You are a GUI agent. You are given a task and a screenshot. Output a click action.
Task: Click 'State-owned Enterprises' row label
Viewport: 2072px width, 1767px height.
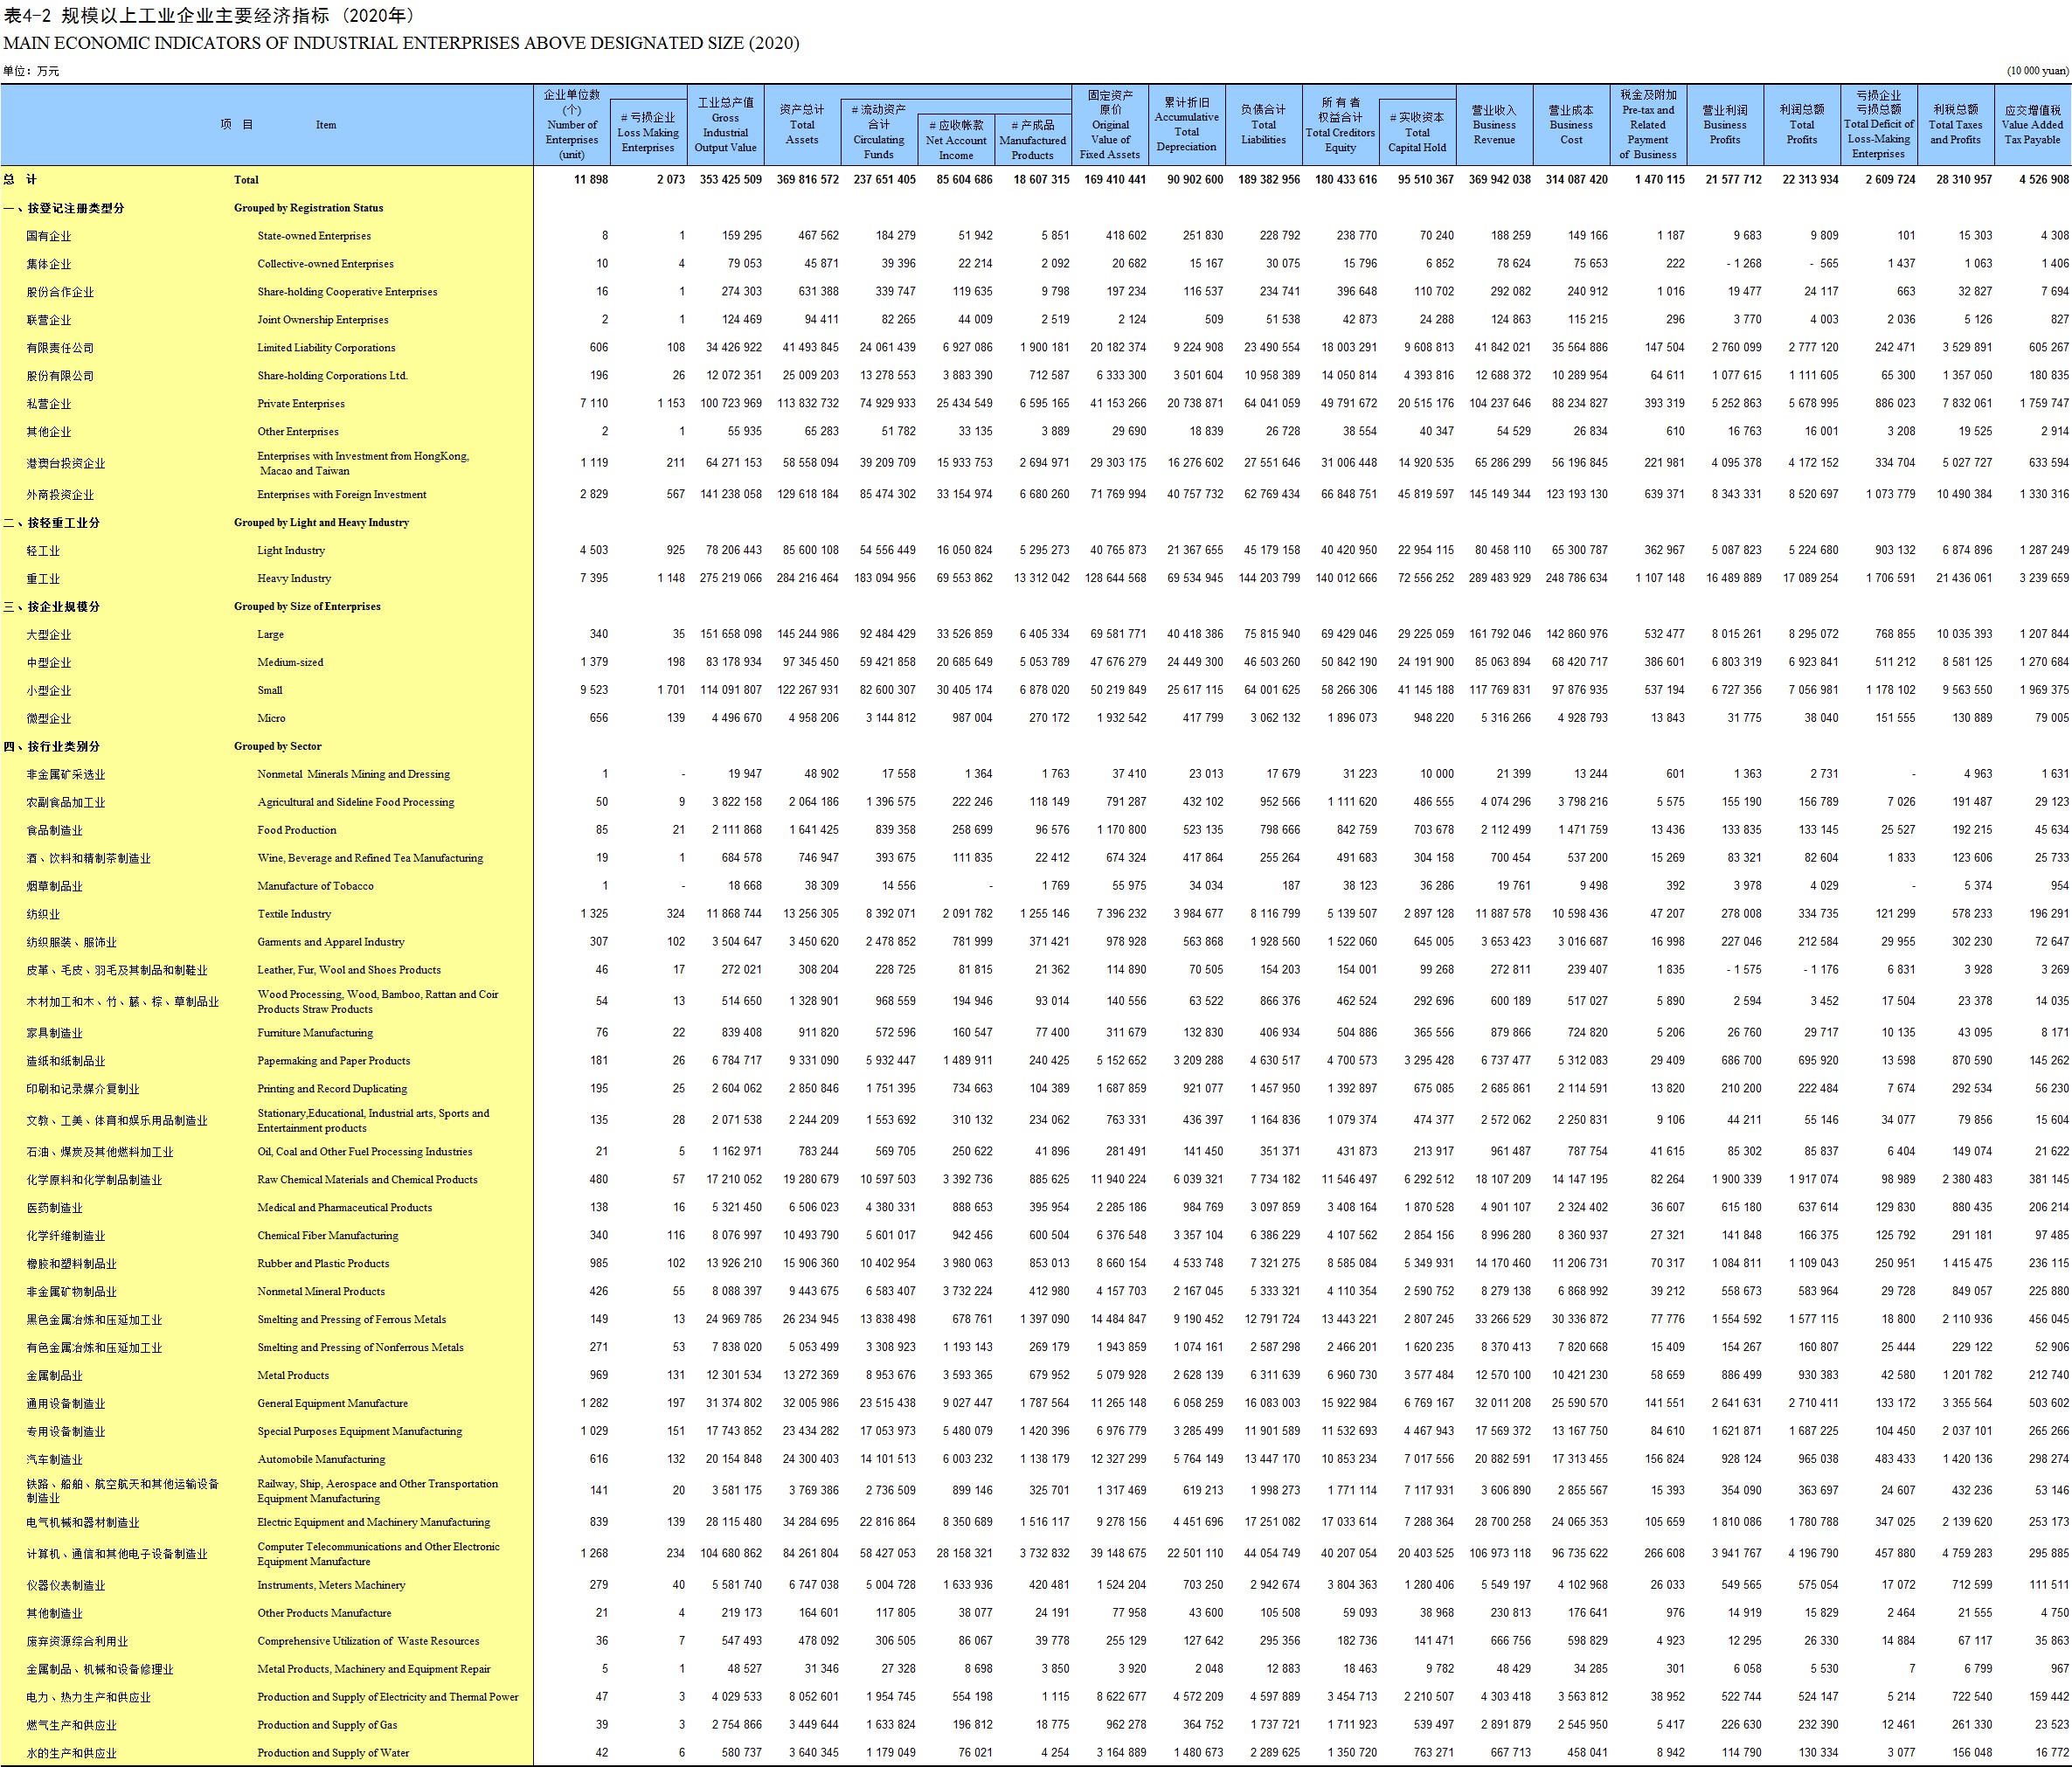[314, 236]
